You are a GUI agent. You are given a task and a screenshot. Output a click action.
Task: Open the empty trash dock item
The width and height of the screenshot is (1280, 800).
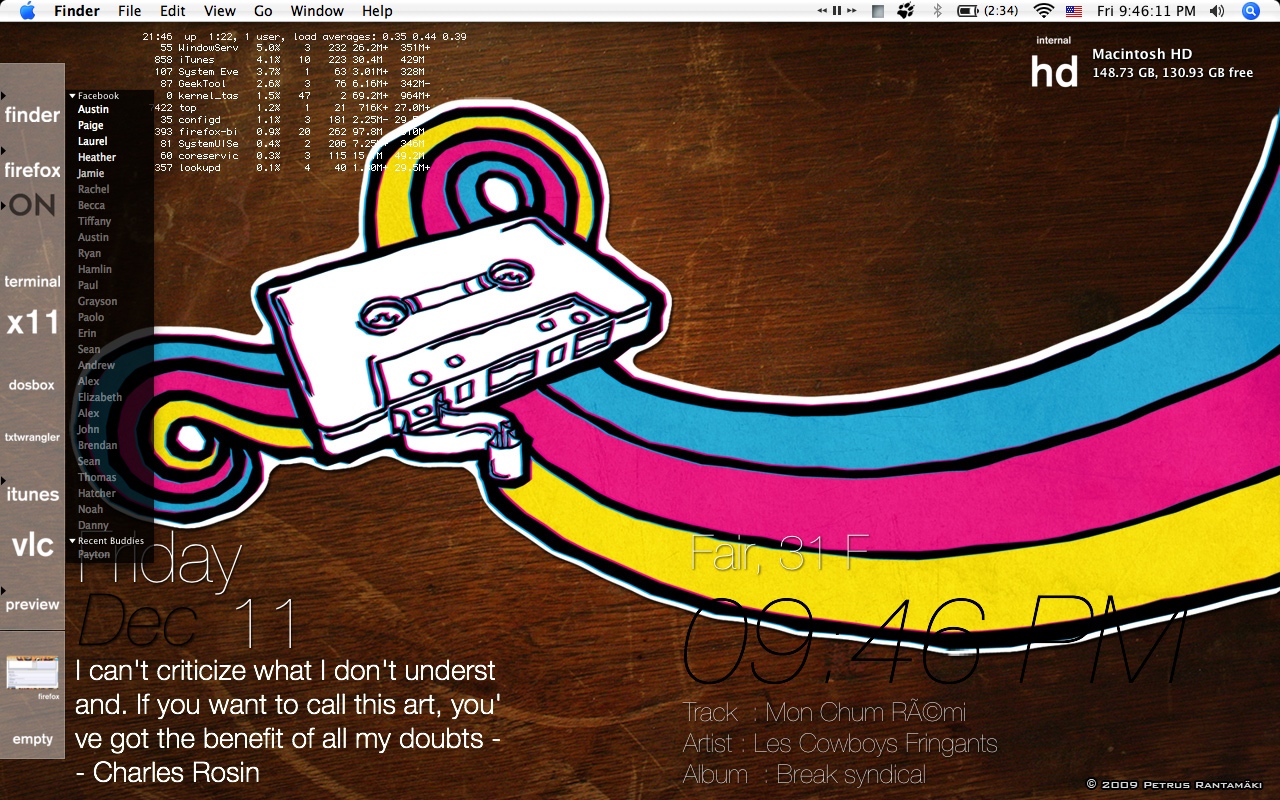click(32, 739)
